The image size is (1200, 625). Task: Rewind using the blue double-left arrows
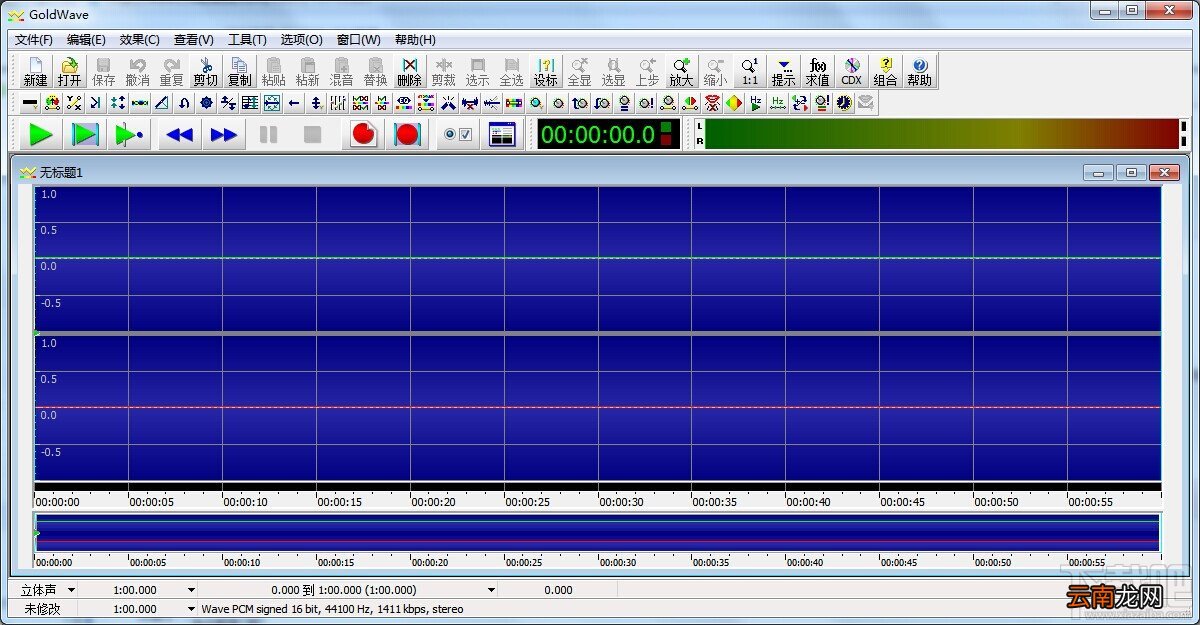[179, 134]
